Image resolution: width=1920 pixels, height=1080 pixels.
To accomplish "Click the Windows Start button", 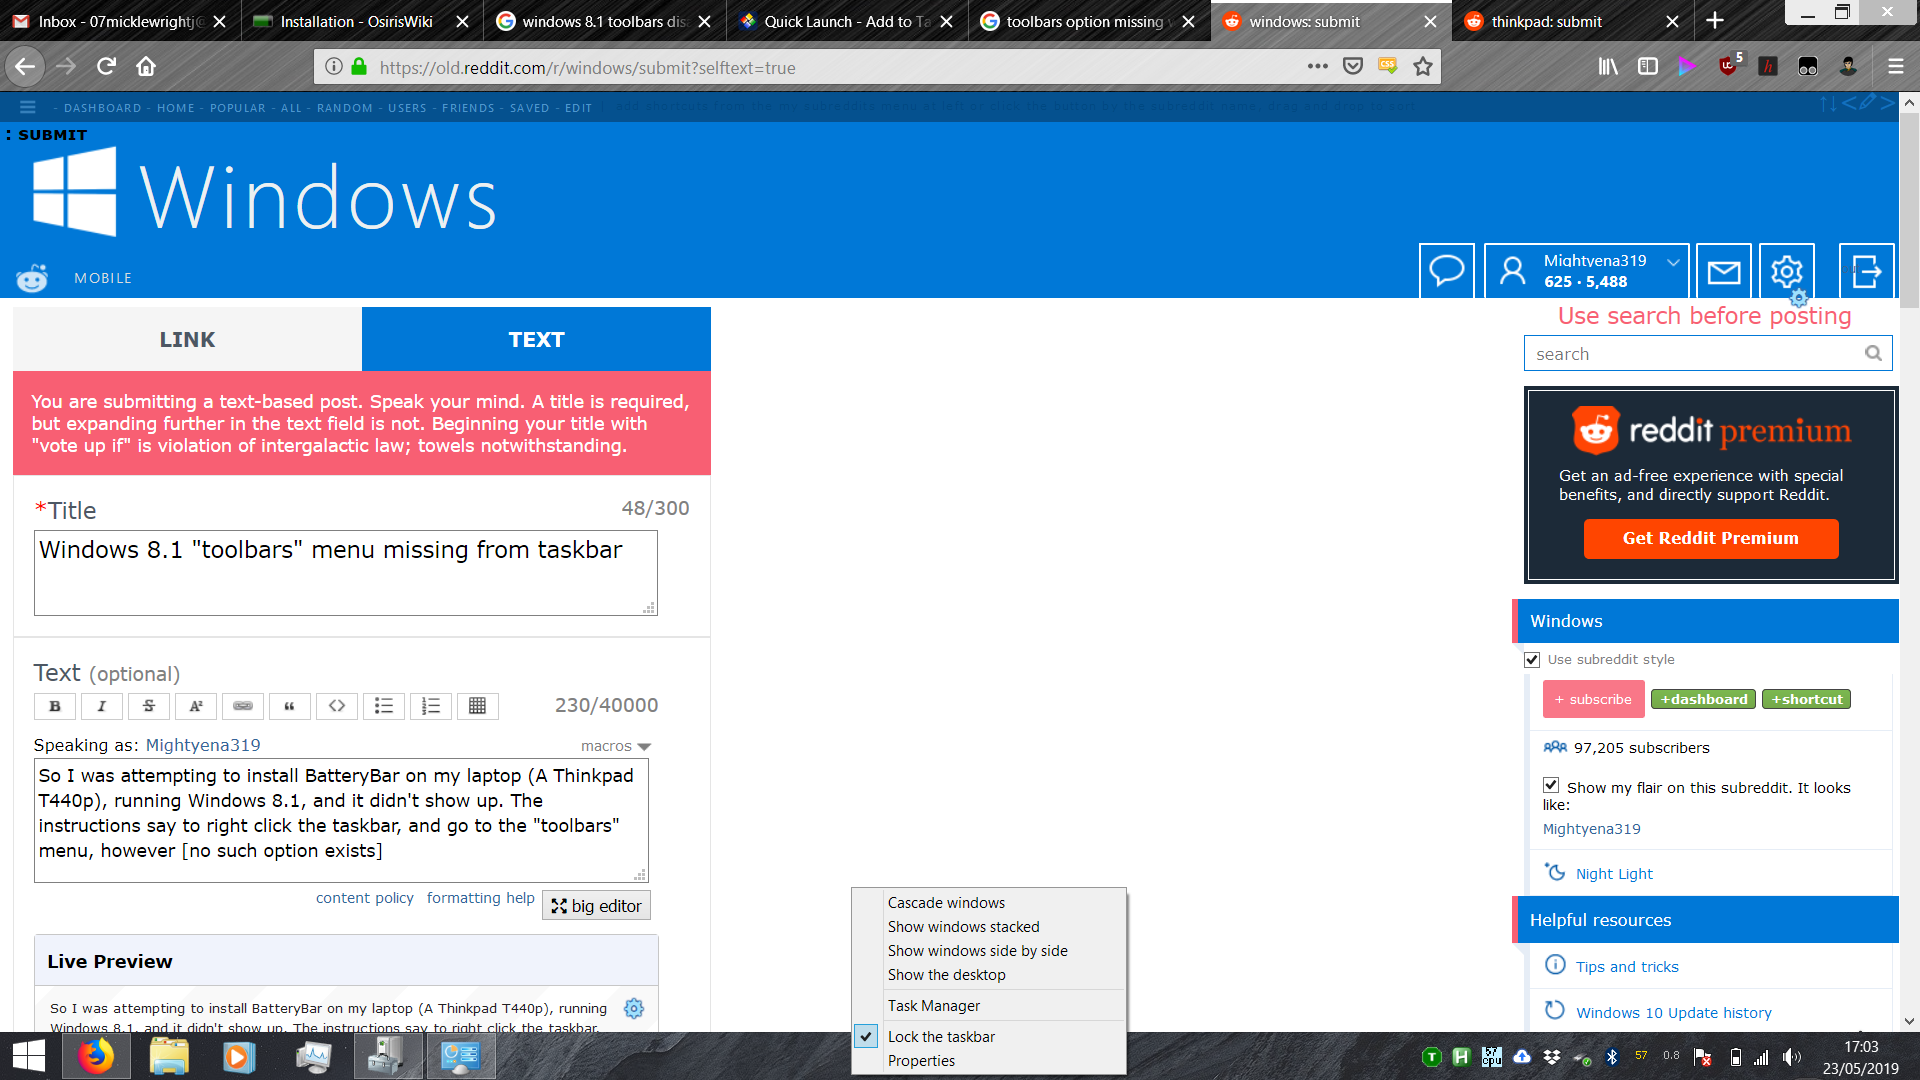I will (29, 1056).
